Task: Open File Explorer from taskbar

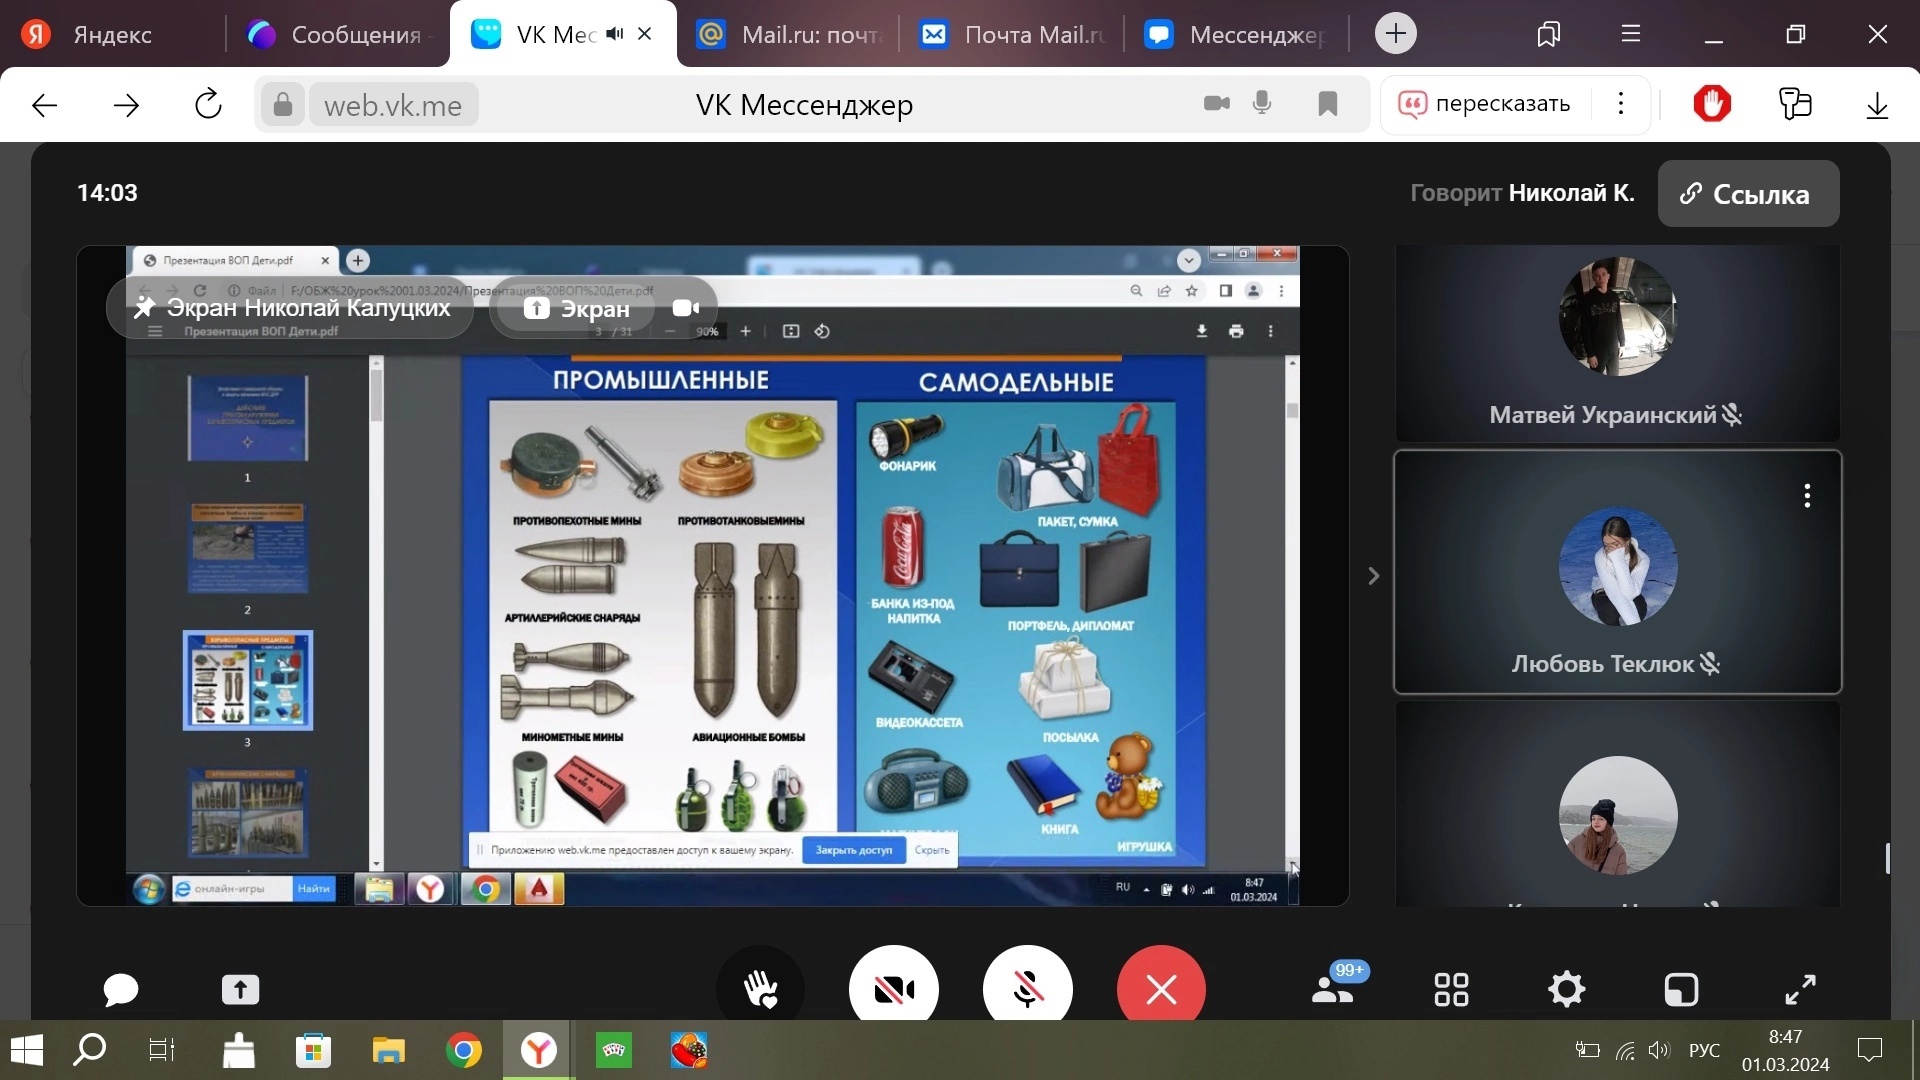Action: click(x=388, y=1050)
